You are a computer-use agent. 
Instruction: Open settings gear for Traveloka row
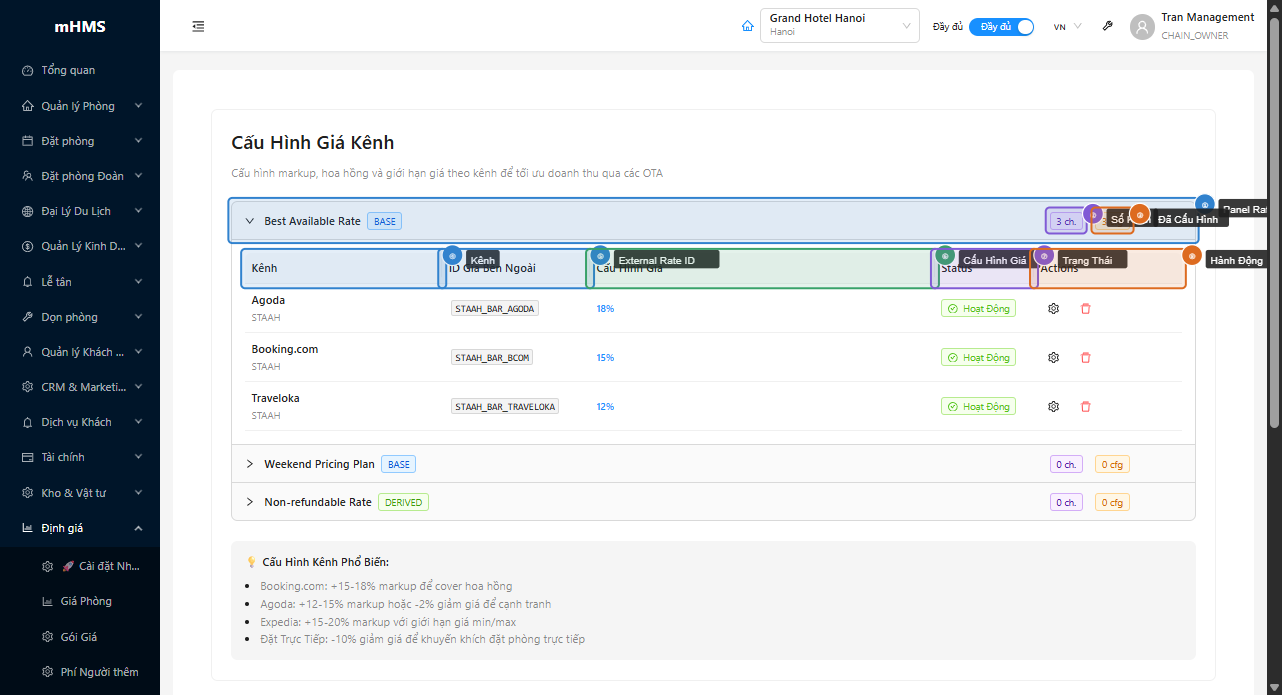coord(1053,407)
